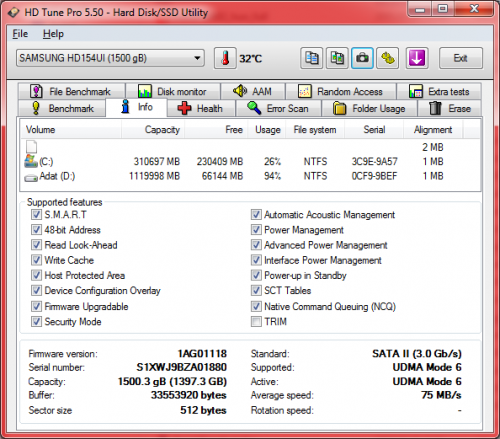Click the 310697 MB capacity value

[x=157, y=162]
